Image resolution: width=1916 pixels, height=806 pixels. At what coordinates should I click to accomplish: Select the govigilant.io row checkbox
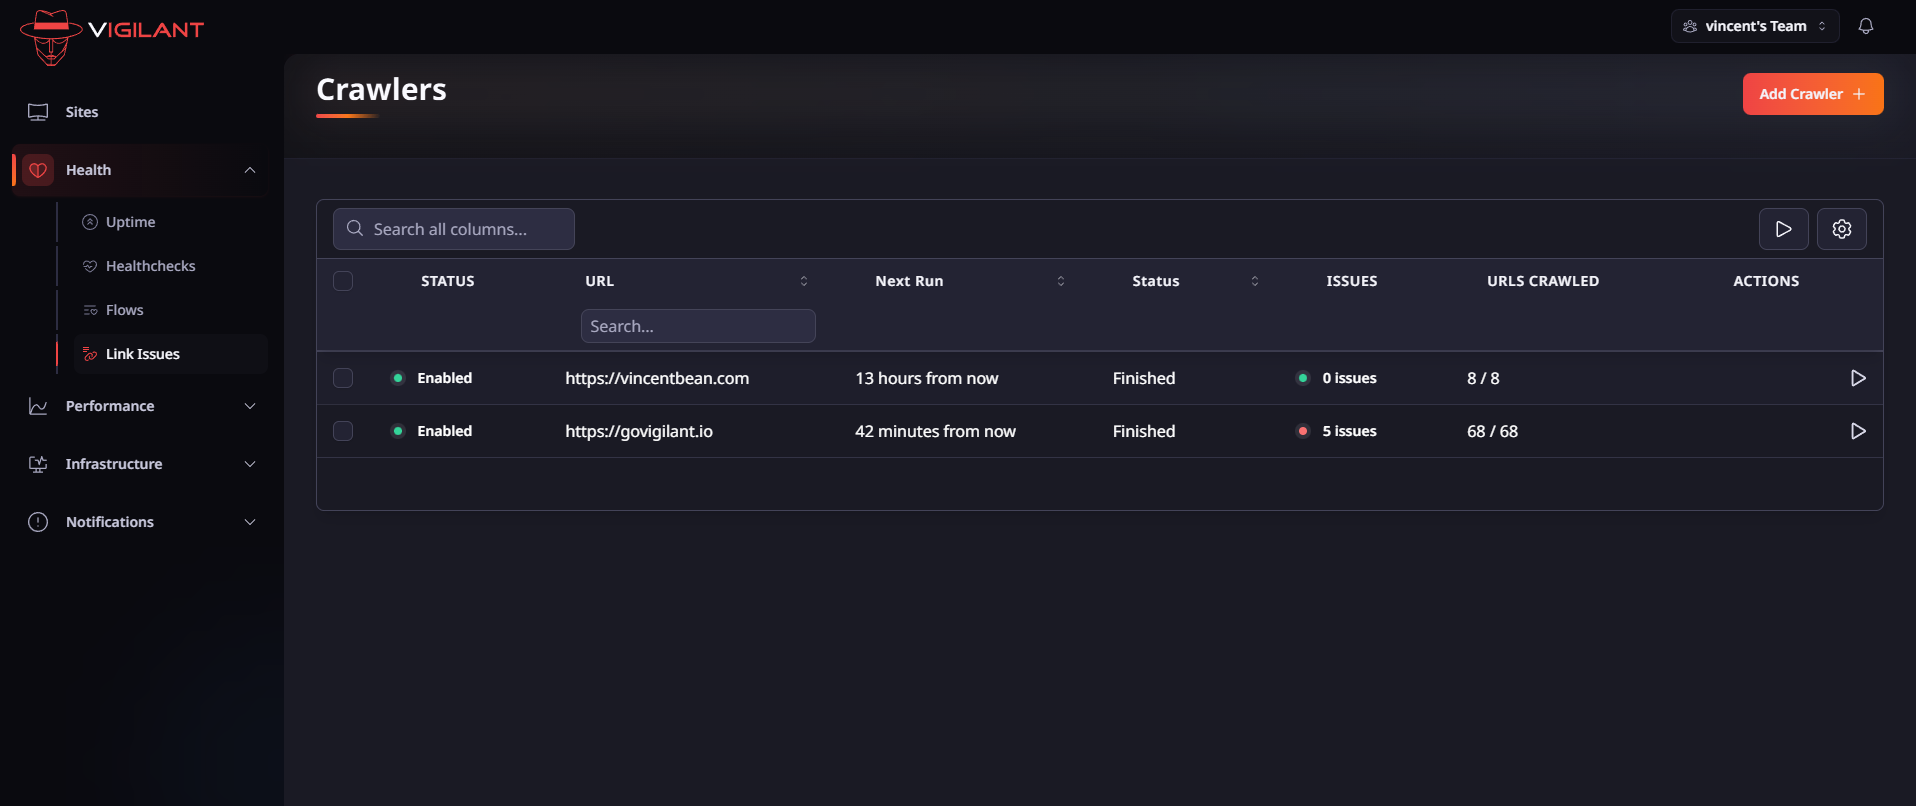point(343,431)
